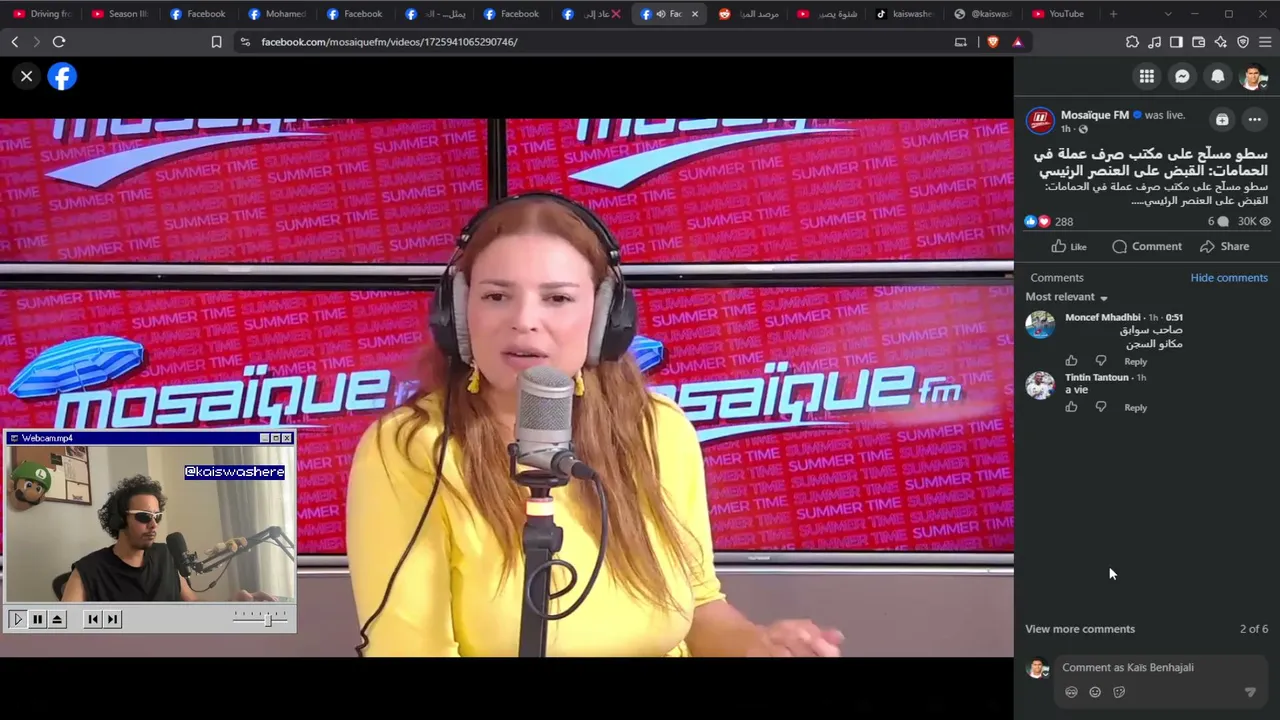Reply to Tintin Tantoun's comment

pyautogui.click(x=1135, y=408)
